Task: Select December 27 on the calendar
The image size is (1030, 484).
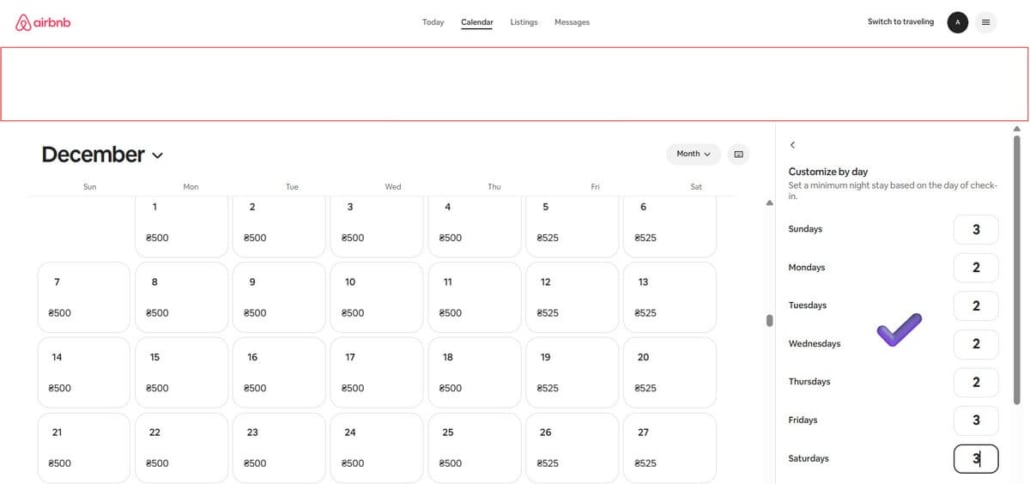Action: pos(670,448)
